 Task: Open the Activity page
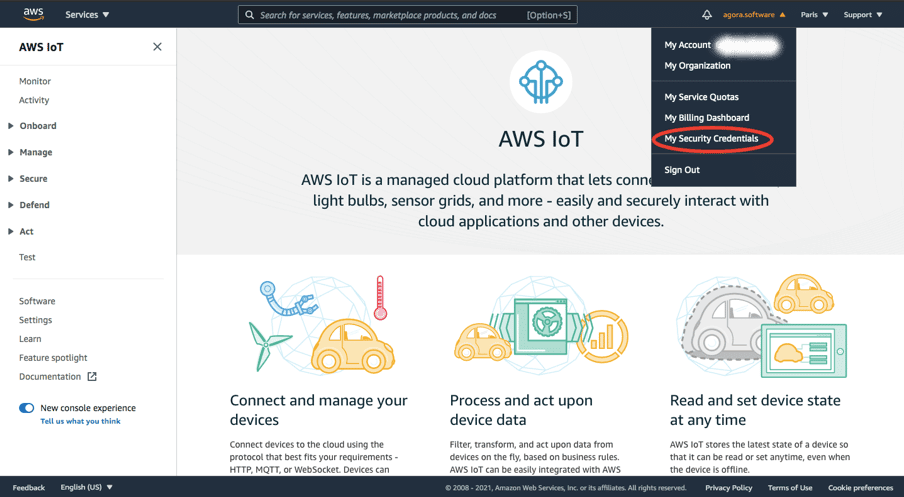(34, 100)
